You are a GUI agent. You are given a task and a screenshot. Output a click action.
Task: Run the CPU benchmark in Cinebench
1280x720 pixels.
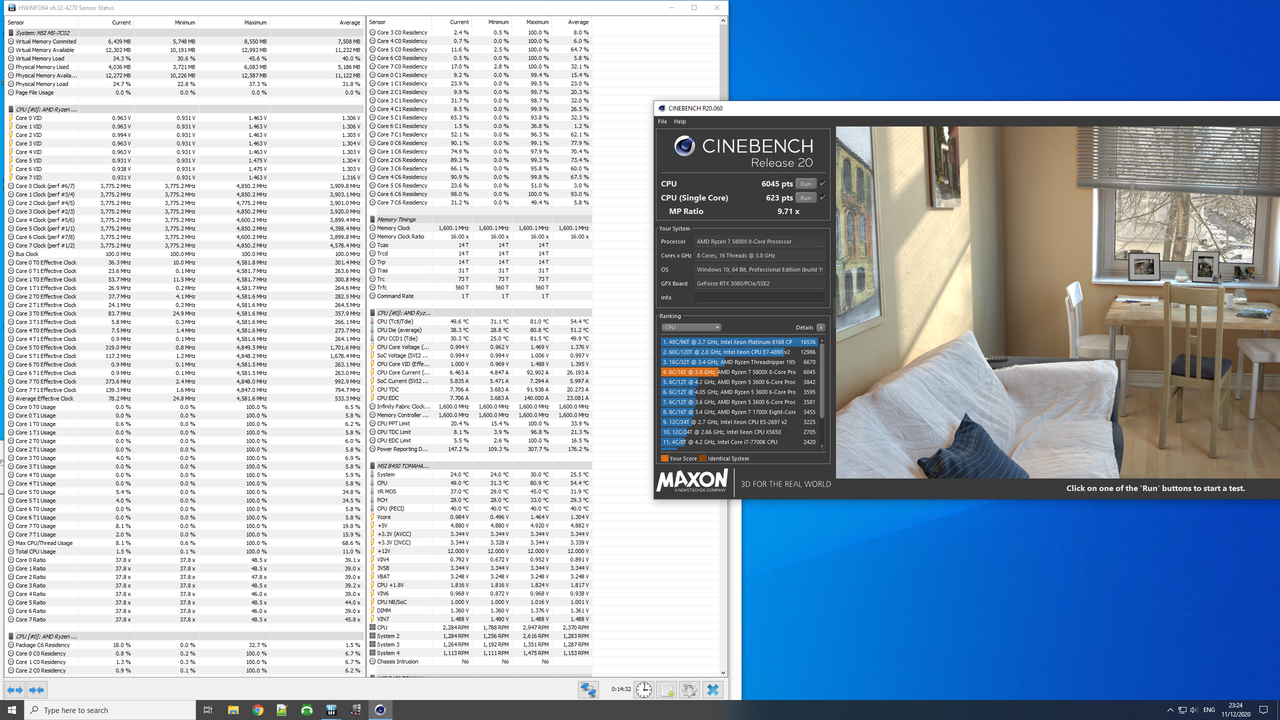click(x=807, y=184)
